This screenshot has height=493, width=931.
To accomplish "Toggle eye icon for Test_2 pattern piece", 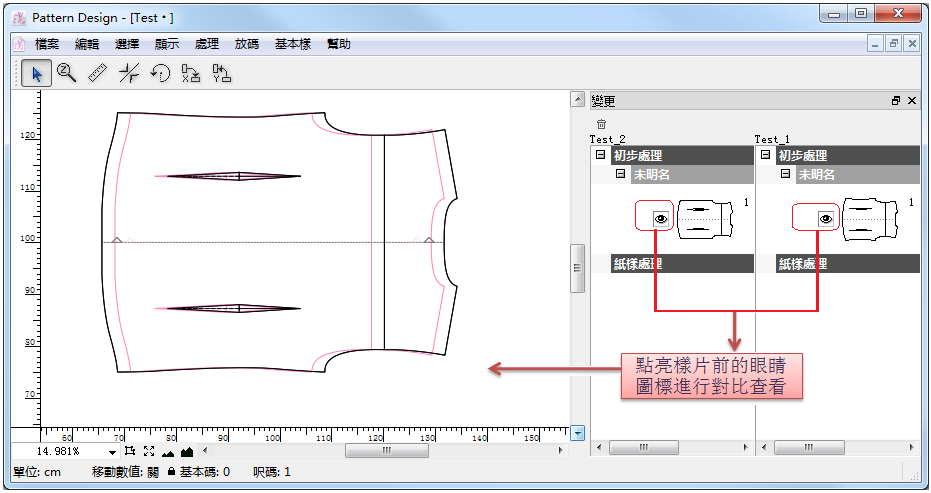I will click(x=660, y=218).
